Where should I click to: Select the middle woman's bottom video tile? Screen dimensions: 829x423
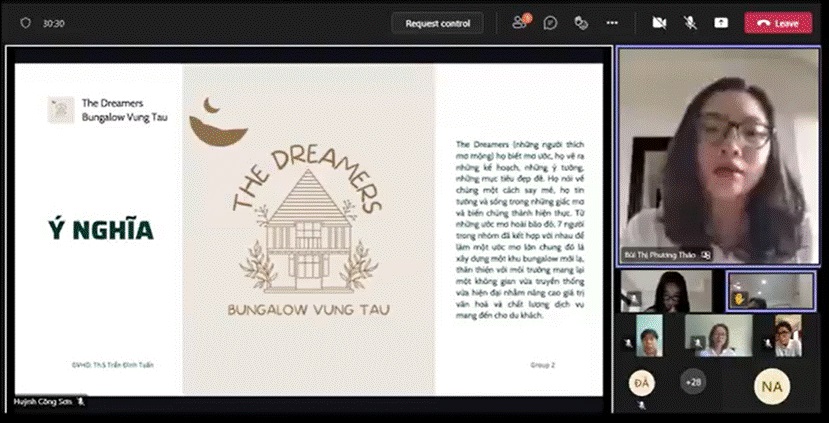(716, 336)
